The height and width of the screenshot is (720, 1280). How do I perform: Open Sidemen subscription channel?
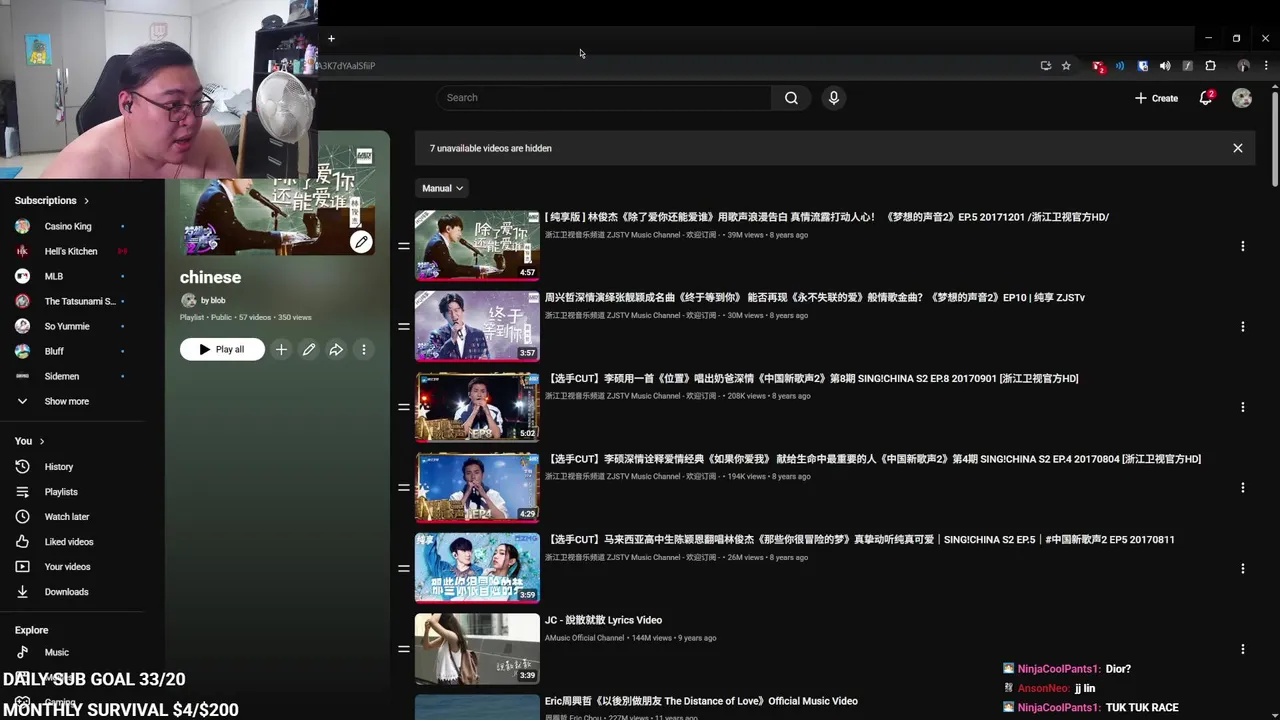(x=61, y=376)
